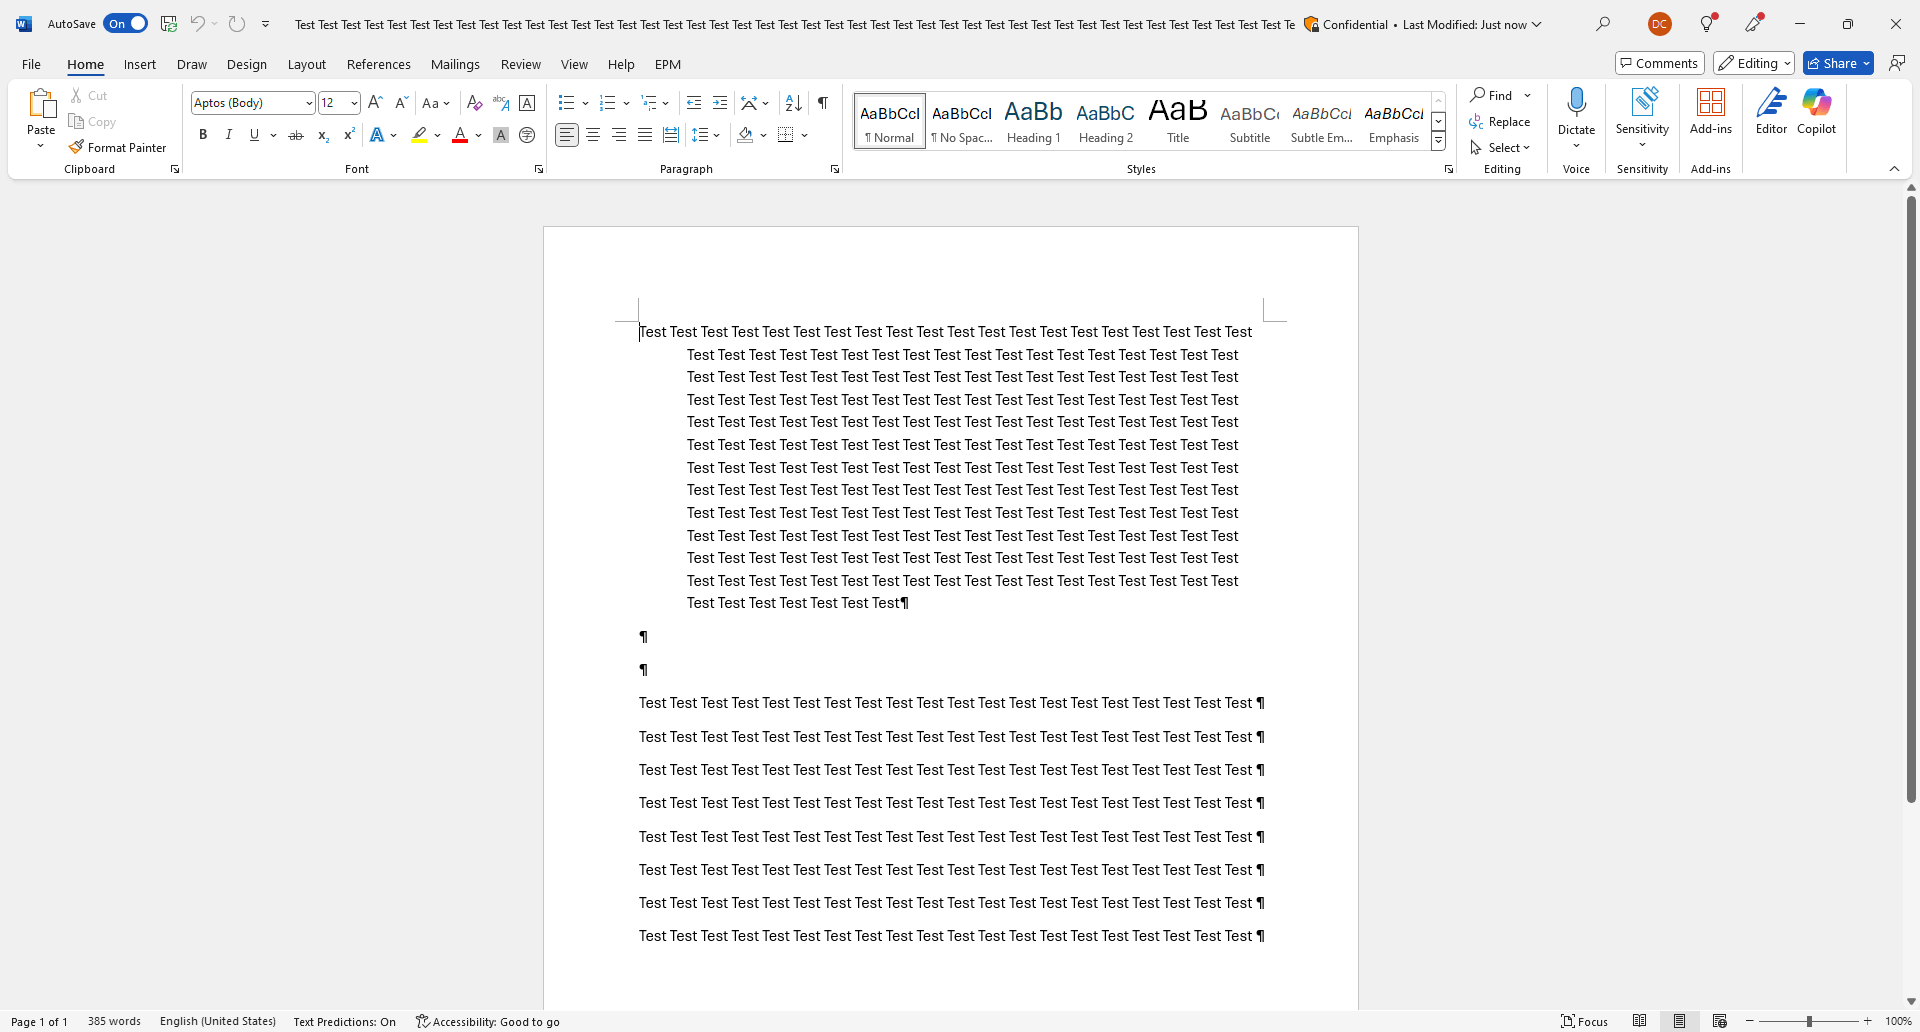Click the Save icon in title bar
1920x1032 pixels.
pos(169,24)
